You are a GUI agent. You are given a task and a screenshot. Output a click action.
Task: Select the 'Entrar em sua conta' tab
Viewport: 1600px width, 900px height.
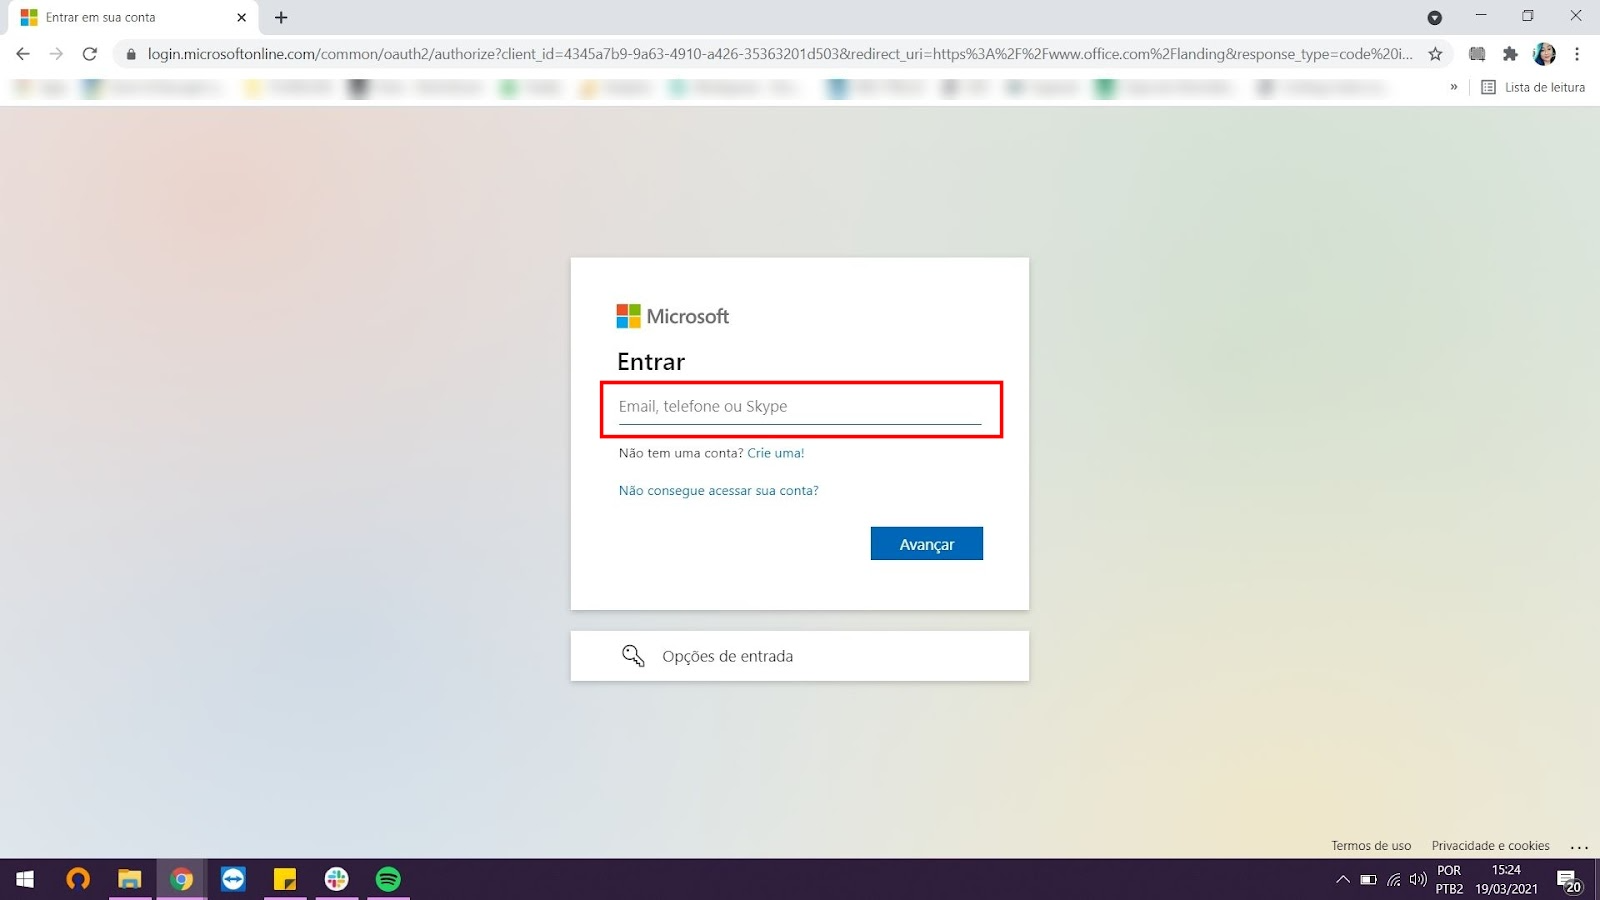coord(132,17)
